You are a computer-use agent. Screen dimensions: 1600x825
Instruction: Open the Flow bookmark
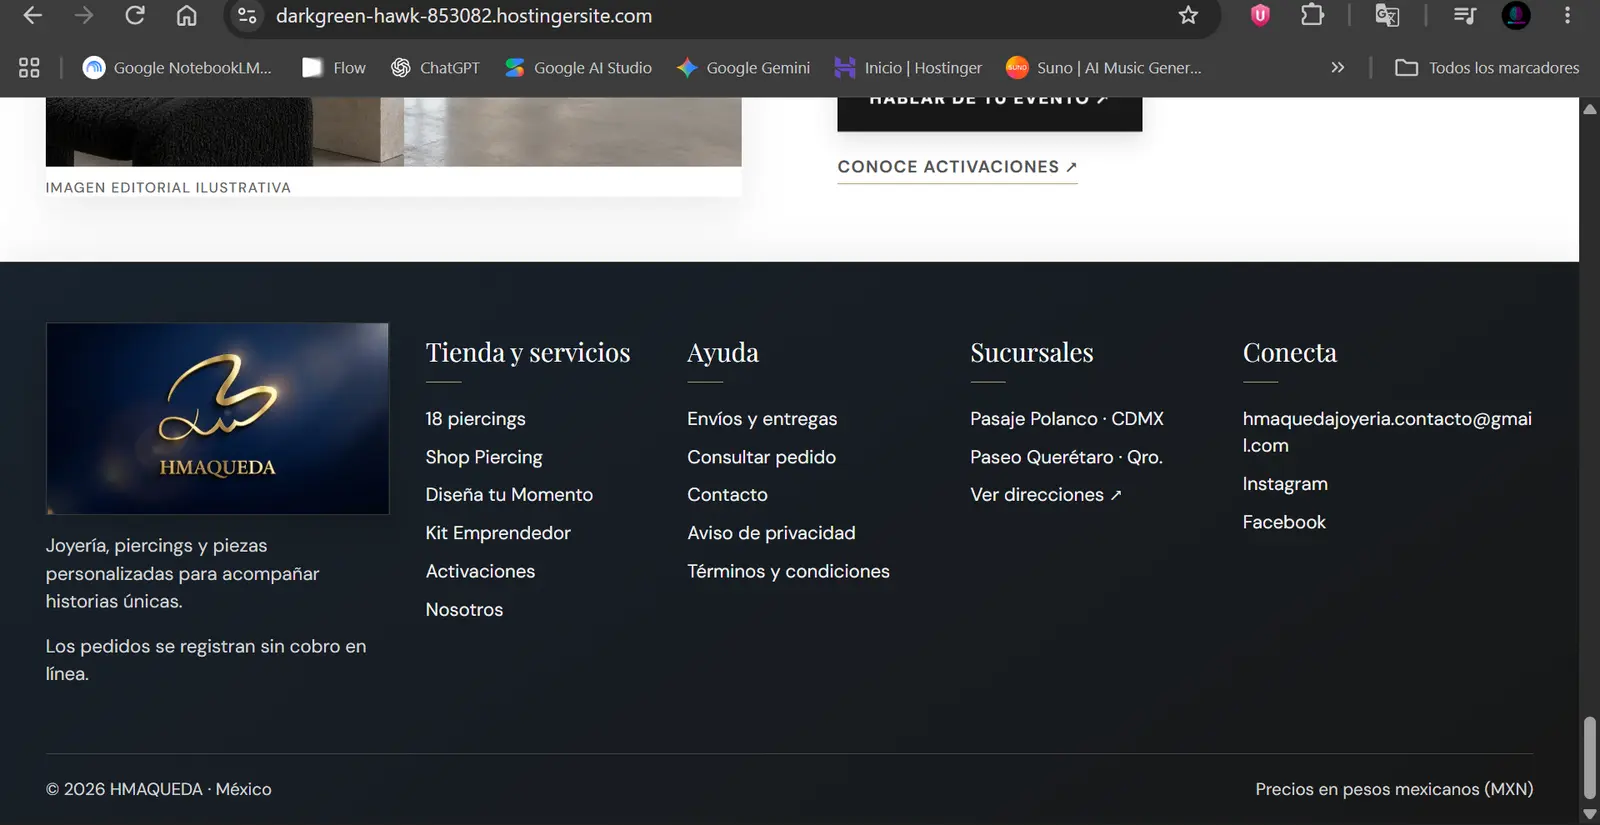tap(334, 67)
